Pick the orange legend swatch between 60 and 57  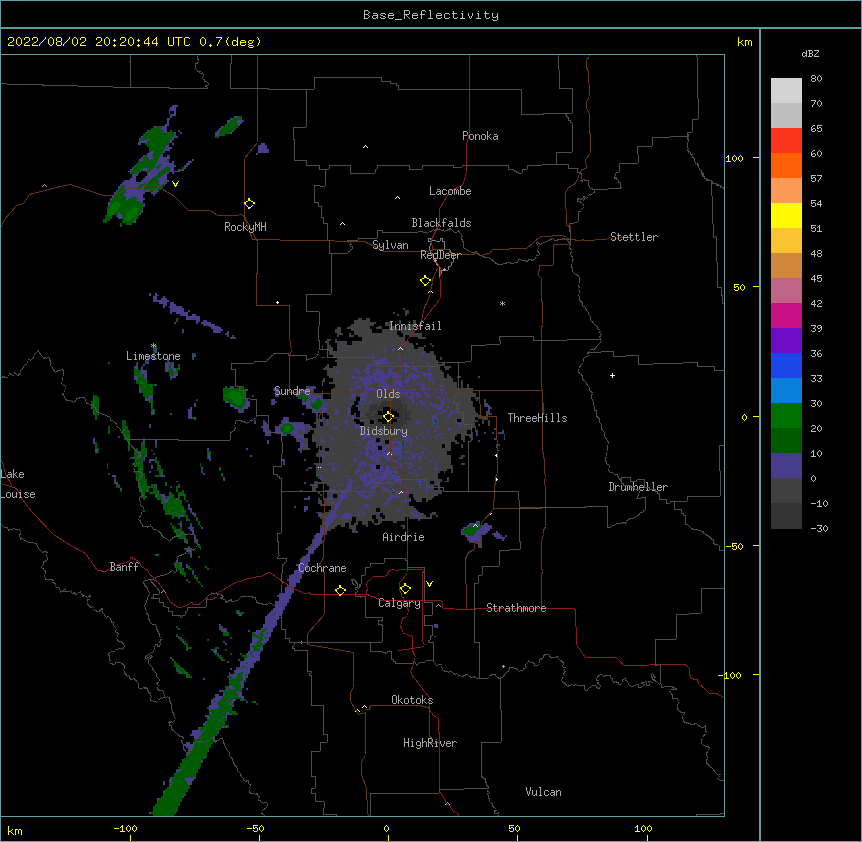point(786,165)
